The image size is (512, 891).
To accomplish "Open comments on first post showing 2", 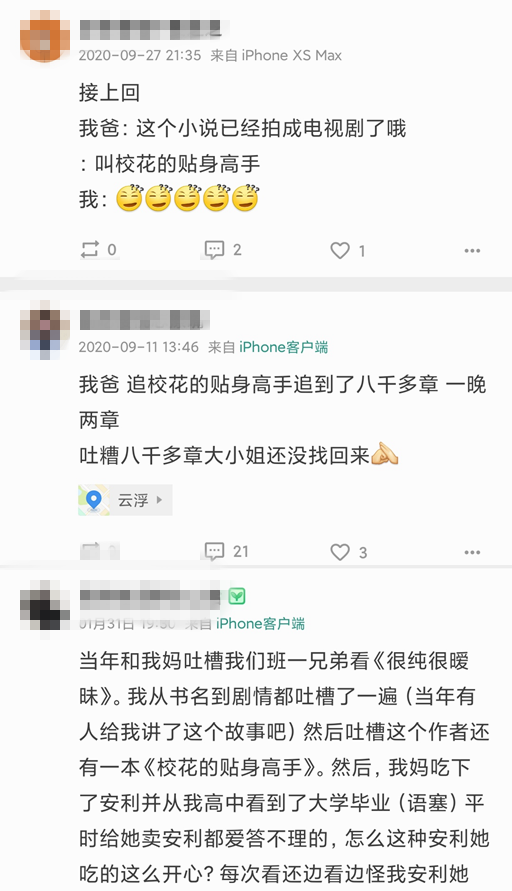I will 223,249.
